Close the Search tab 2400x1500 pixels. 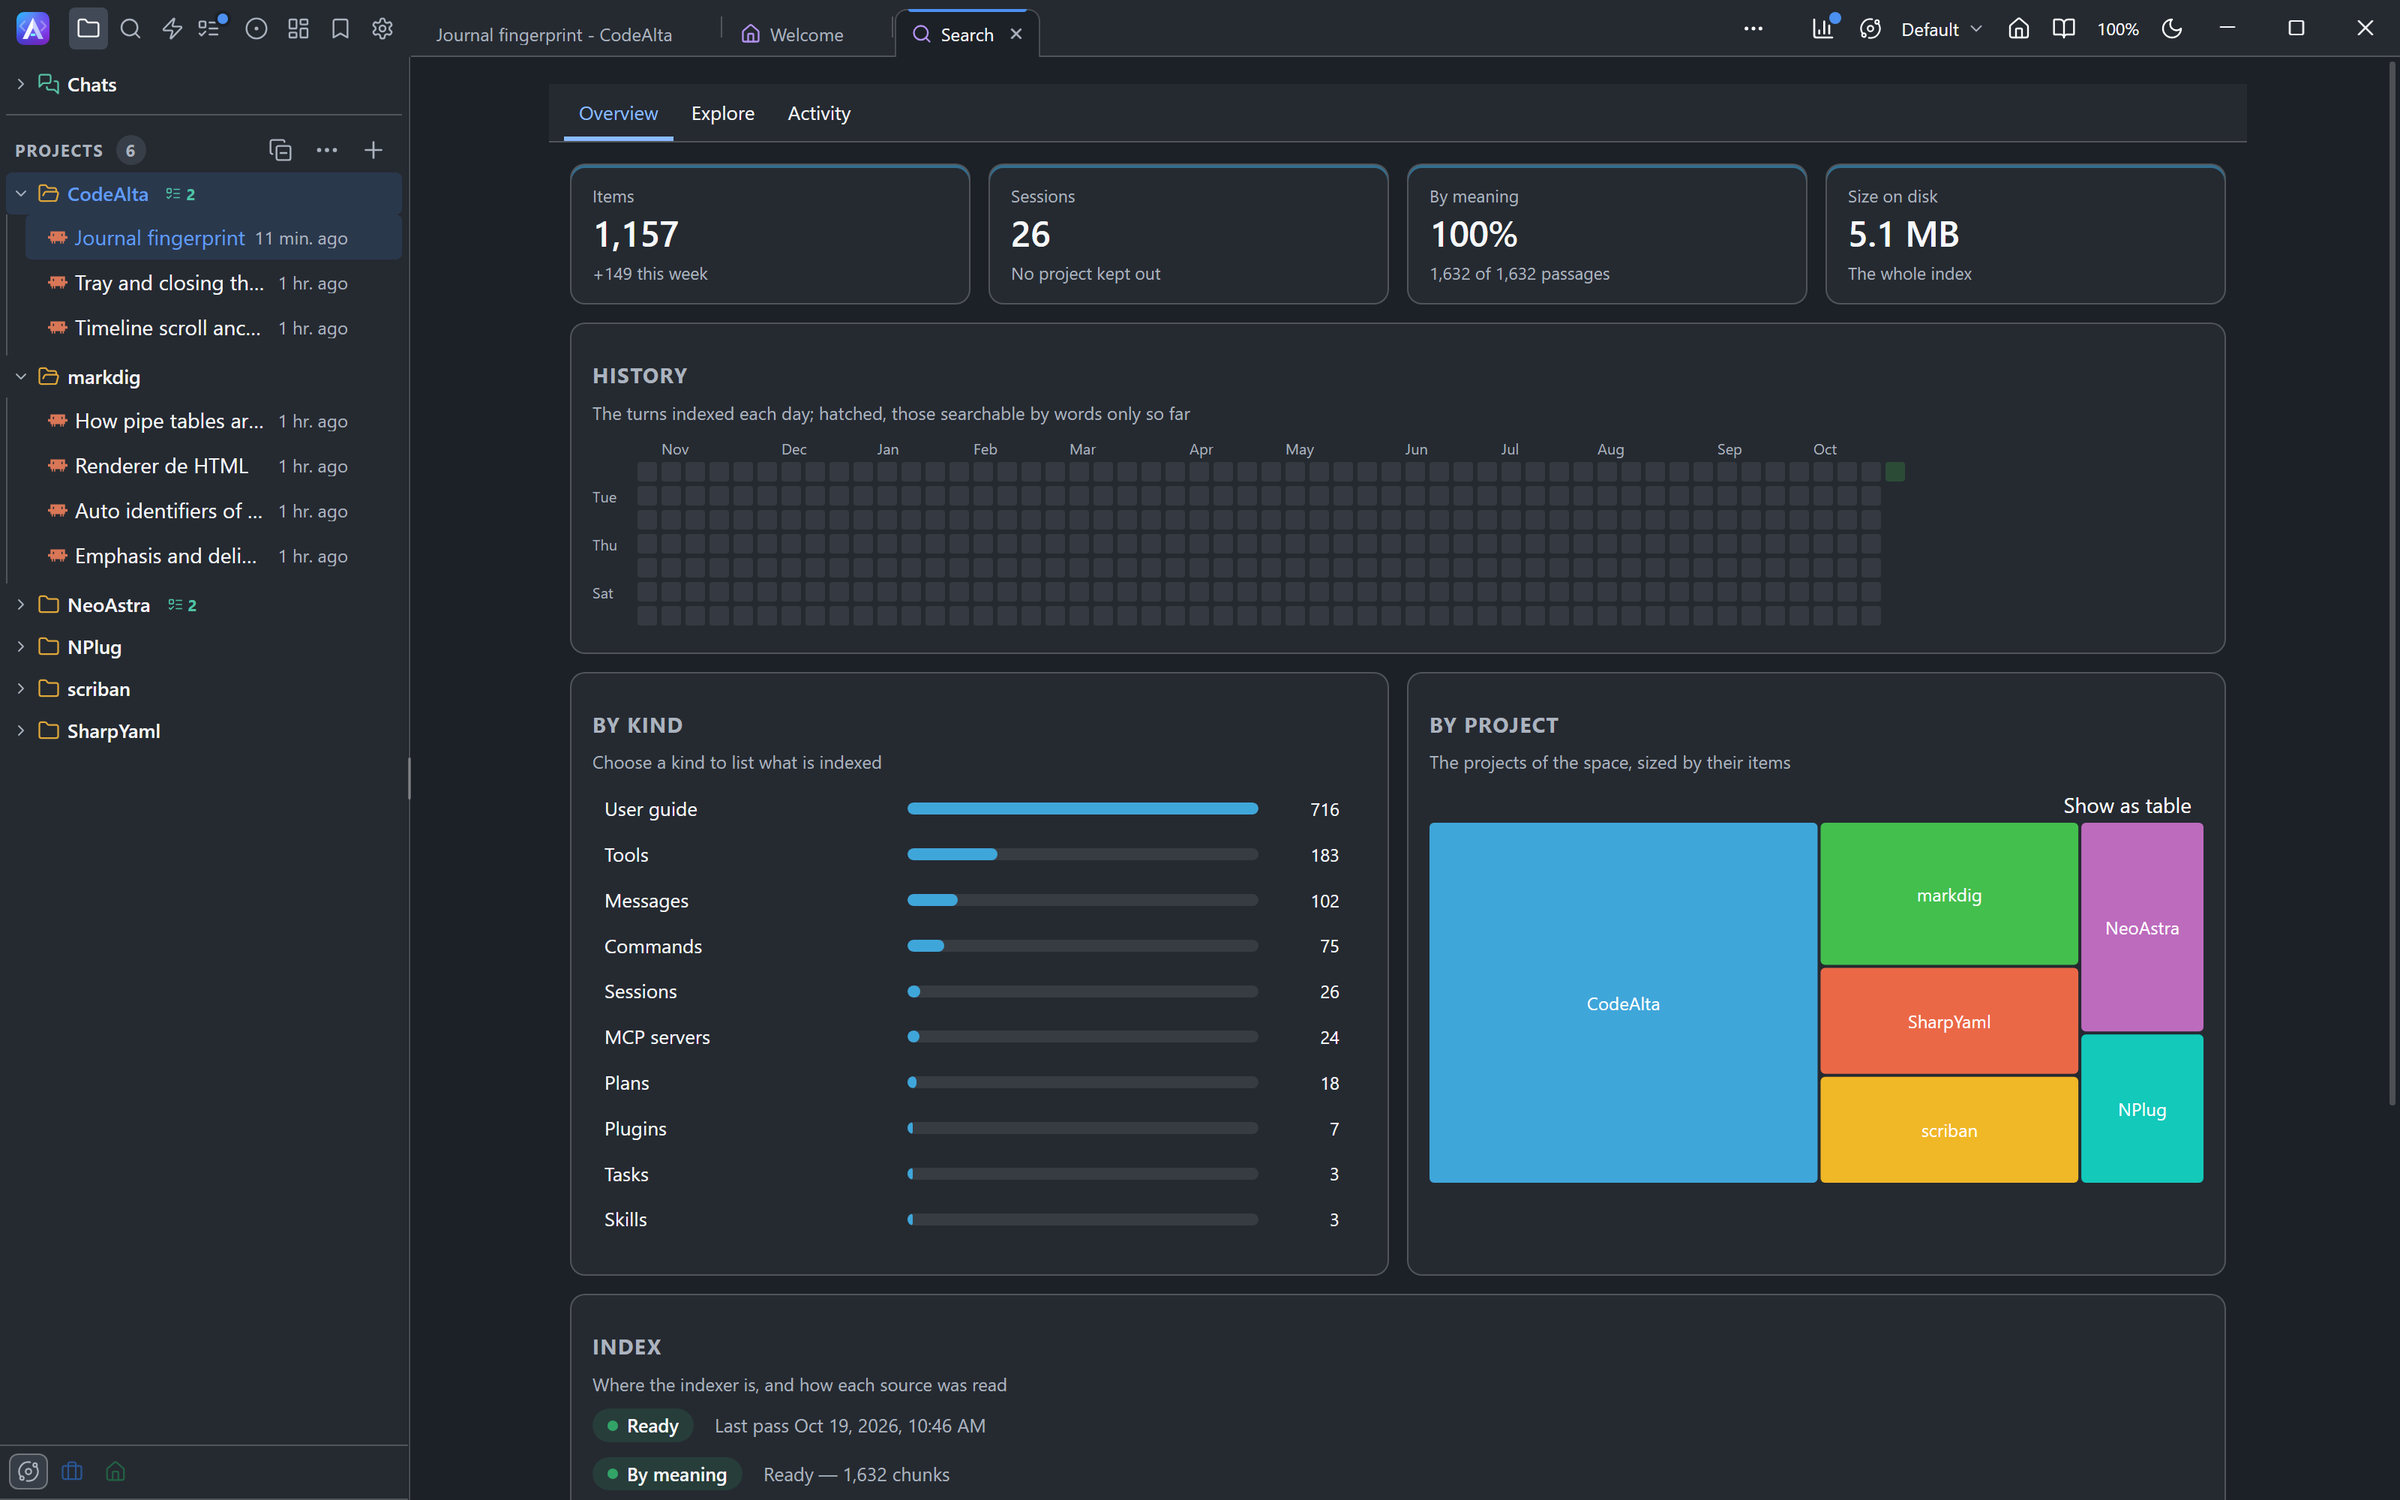click(x=1016, y=34)
